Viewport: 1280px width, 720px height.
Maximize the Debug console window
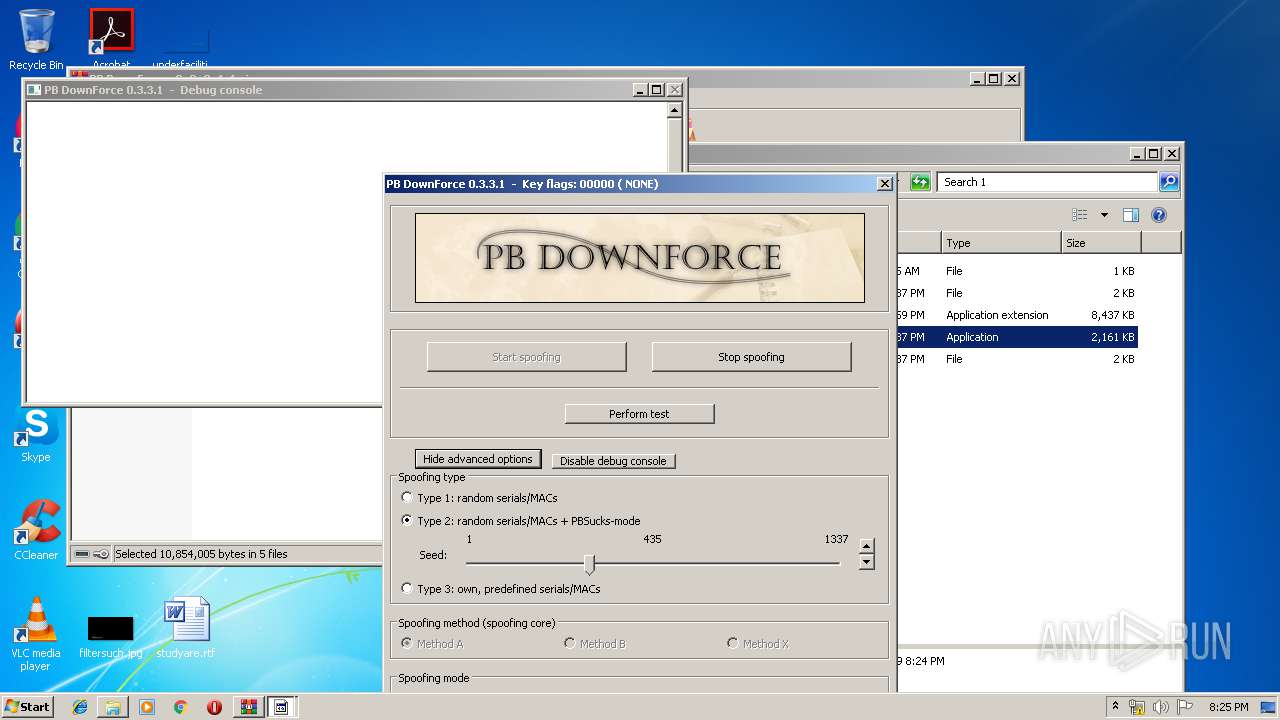[x=657, y=90]
